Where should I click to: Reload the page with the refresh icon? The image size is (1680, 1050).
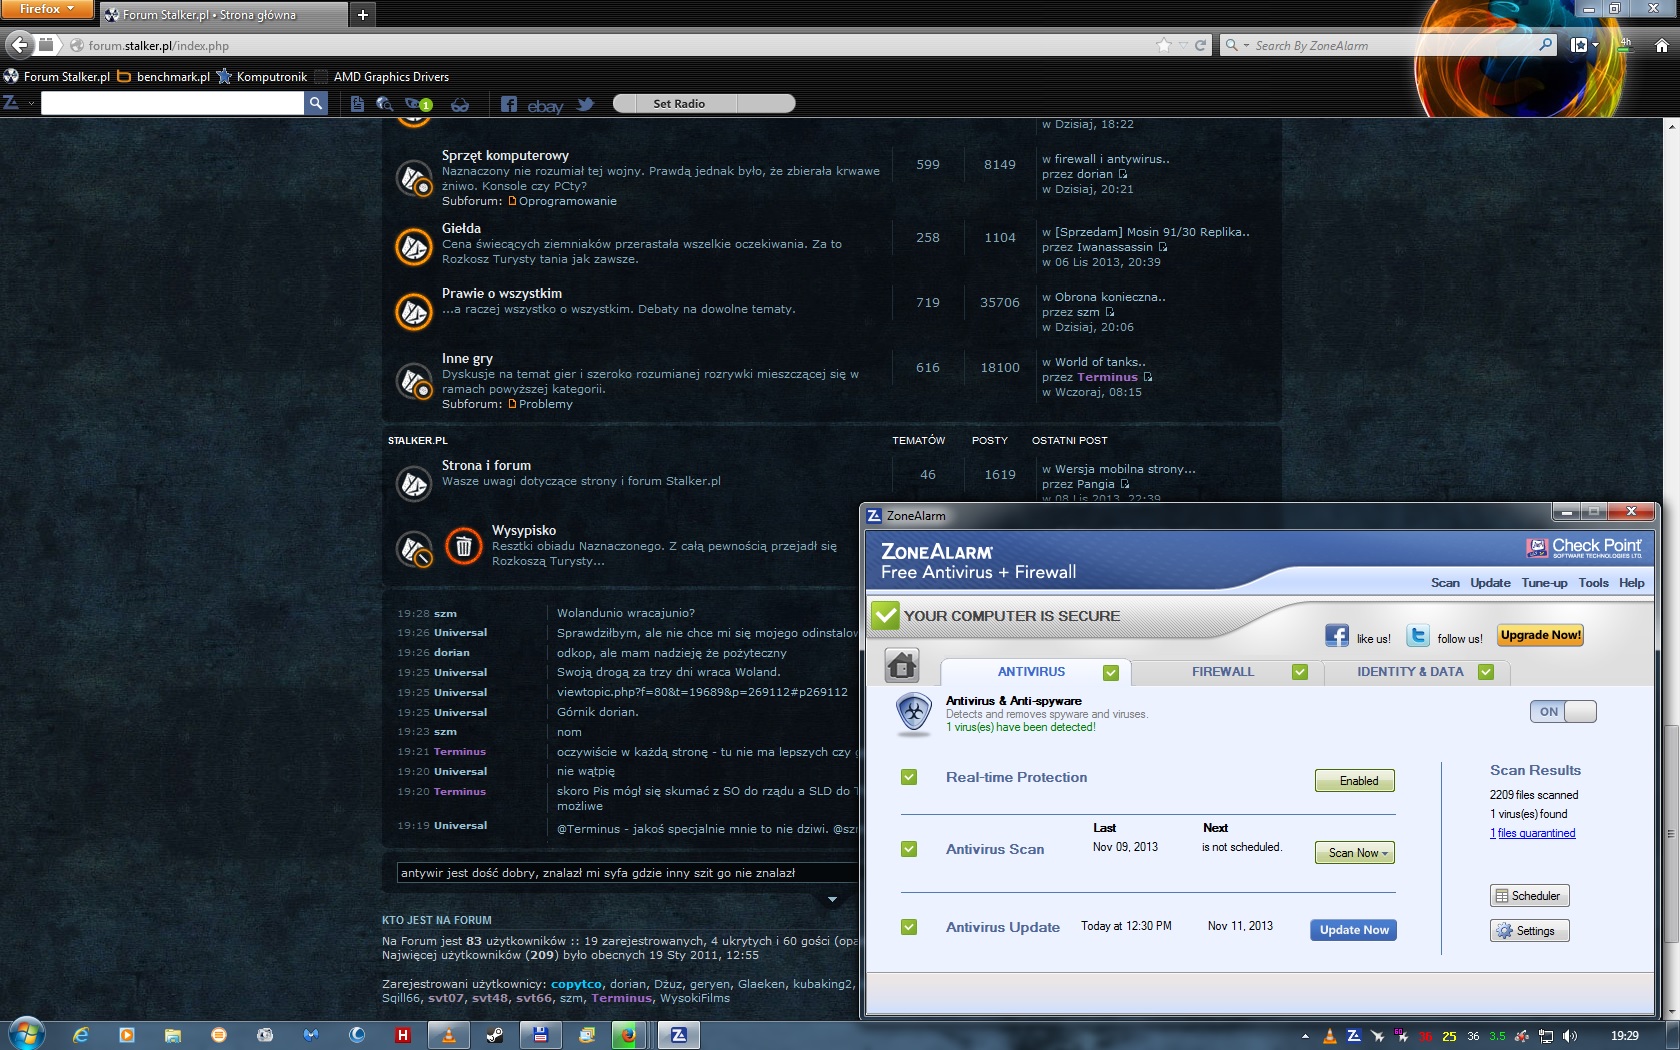(1200, 45)
